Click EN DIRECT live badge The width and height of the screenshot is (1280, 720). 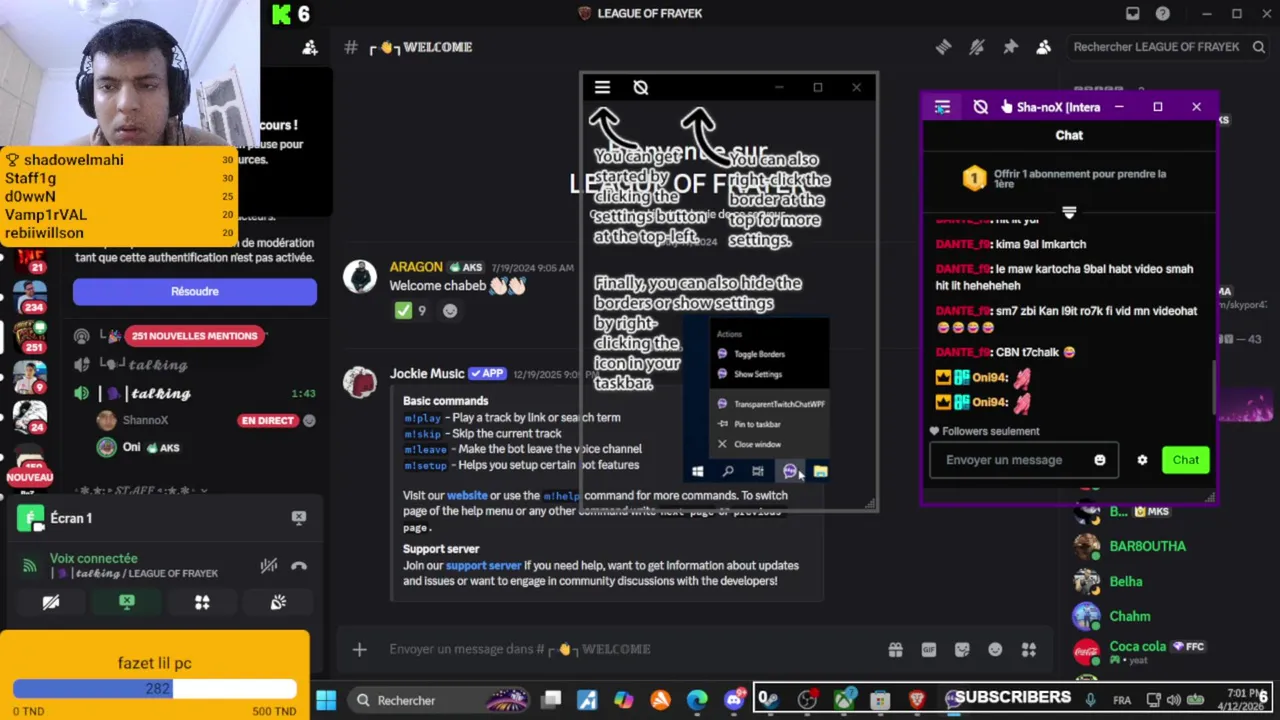[x=267, y=421]
